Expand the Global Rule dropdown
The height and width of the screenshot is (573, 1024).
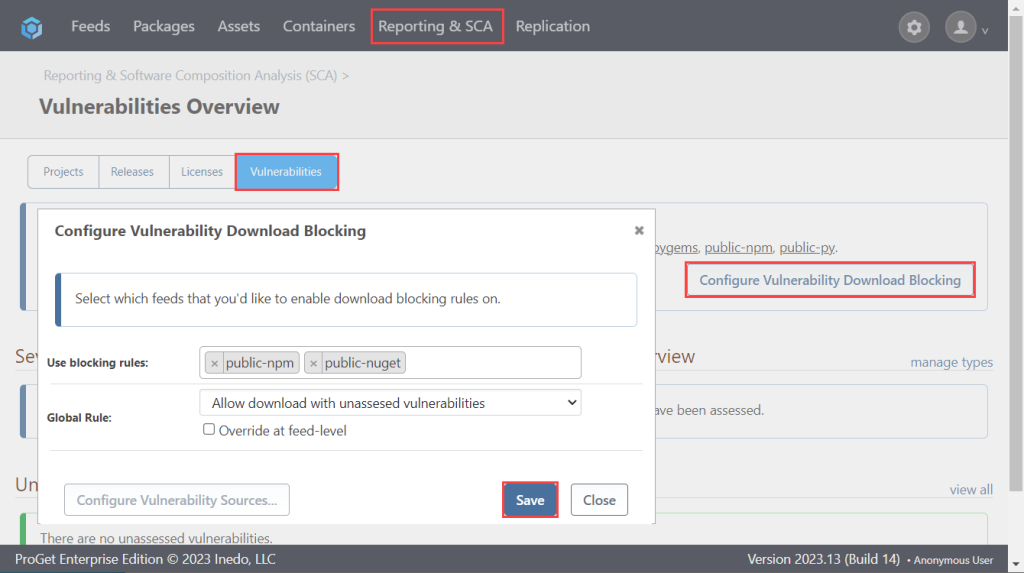(390, 403)
